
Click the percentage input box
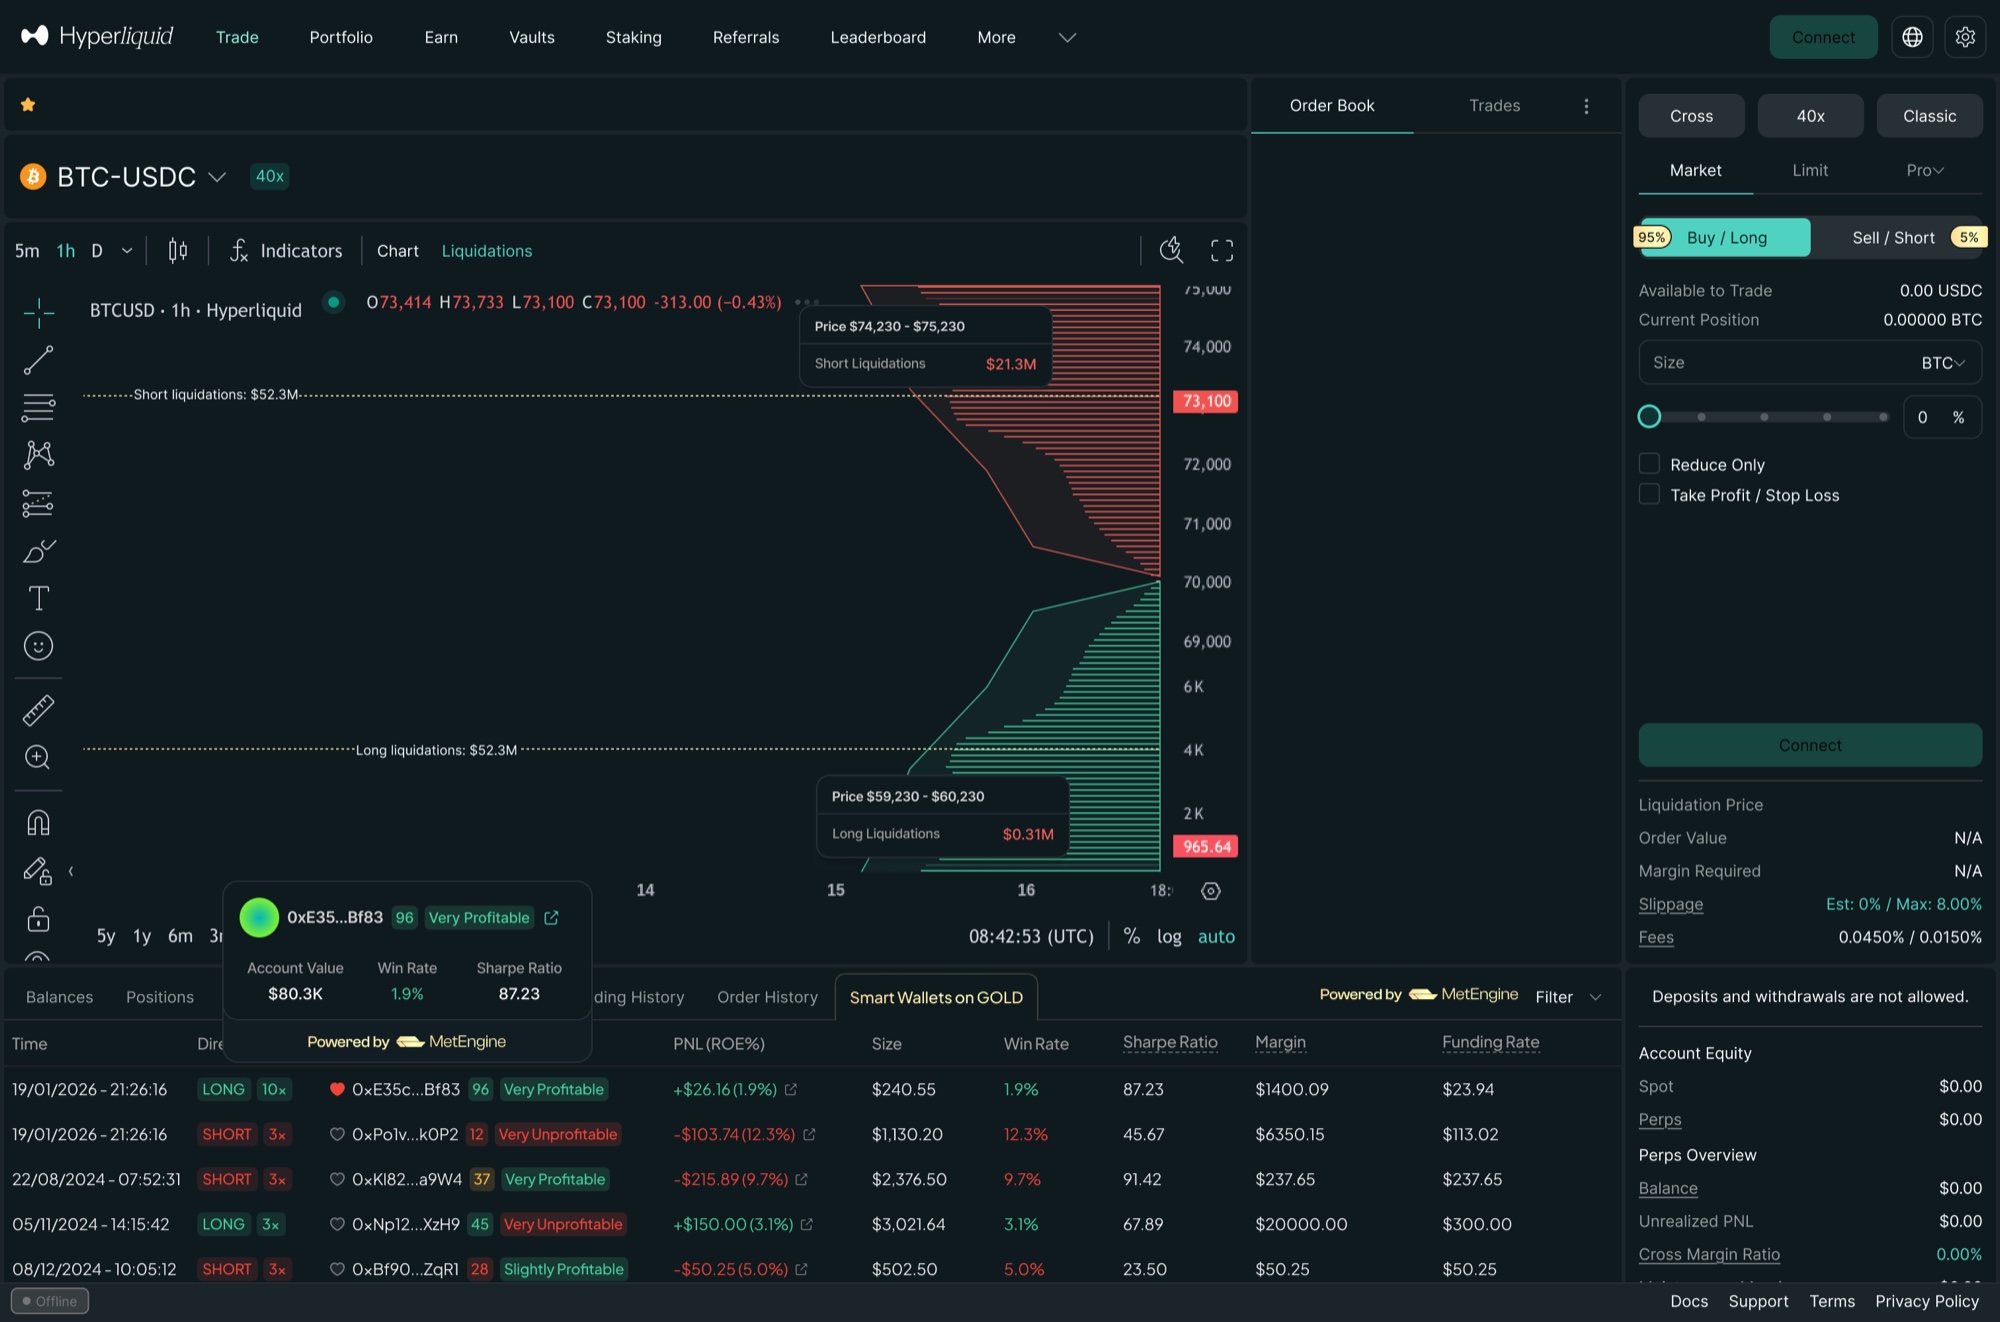point(1942,417)
